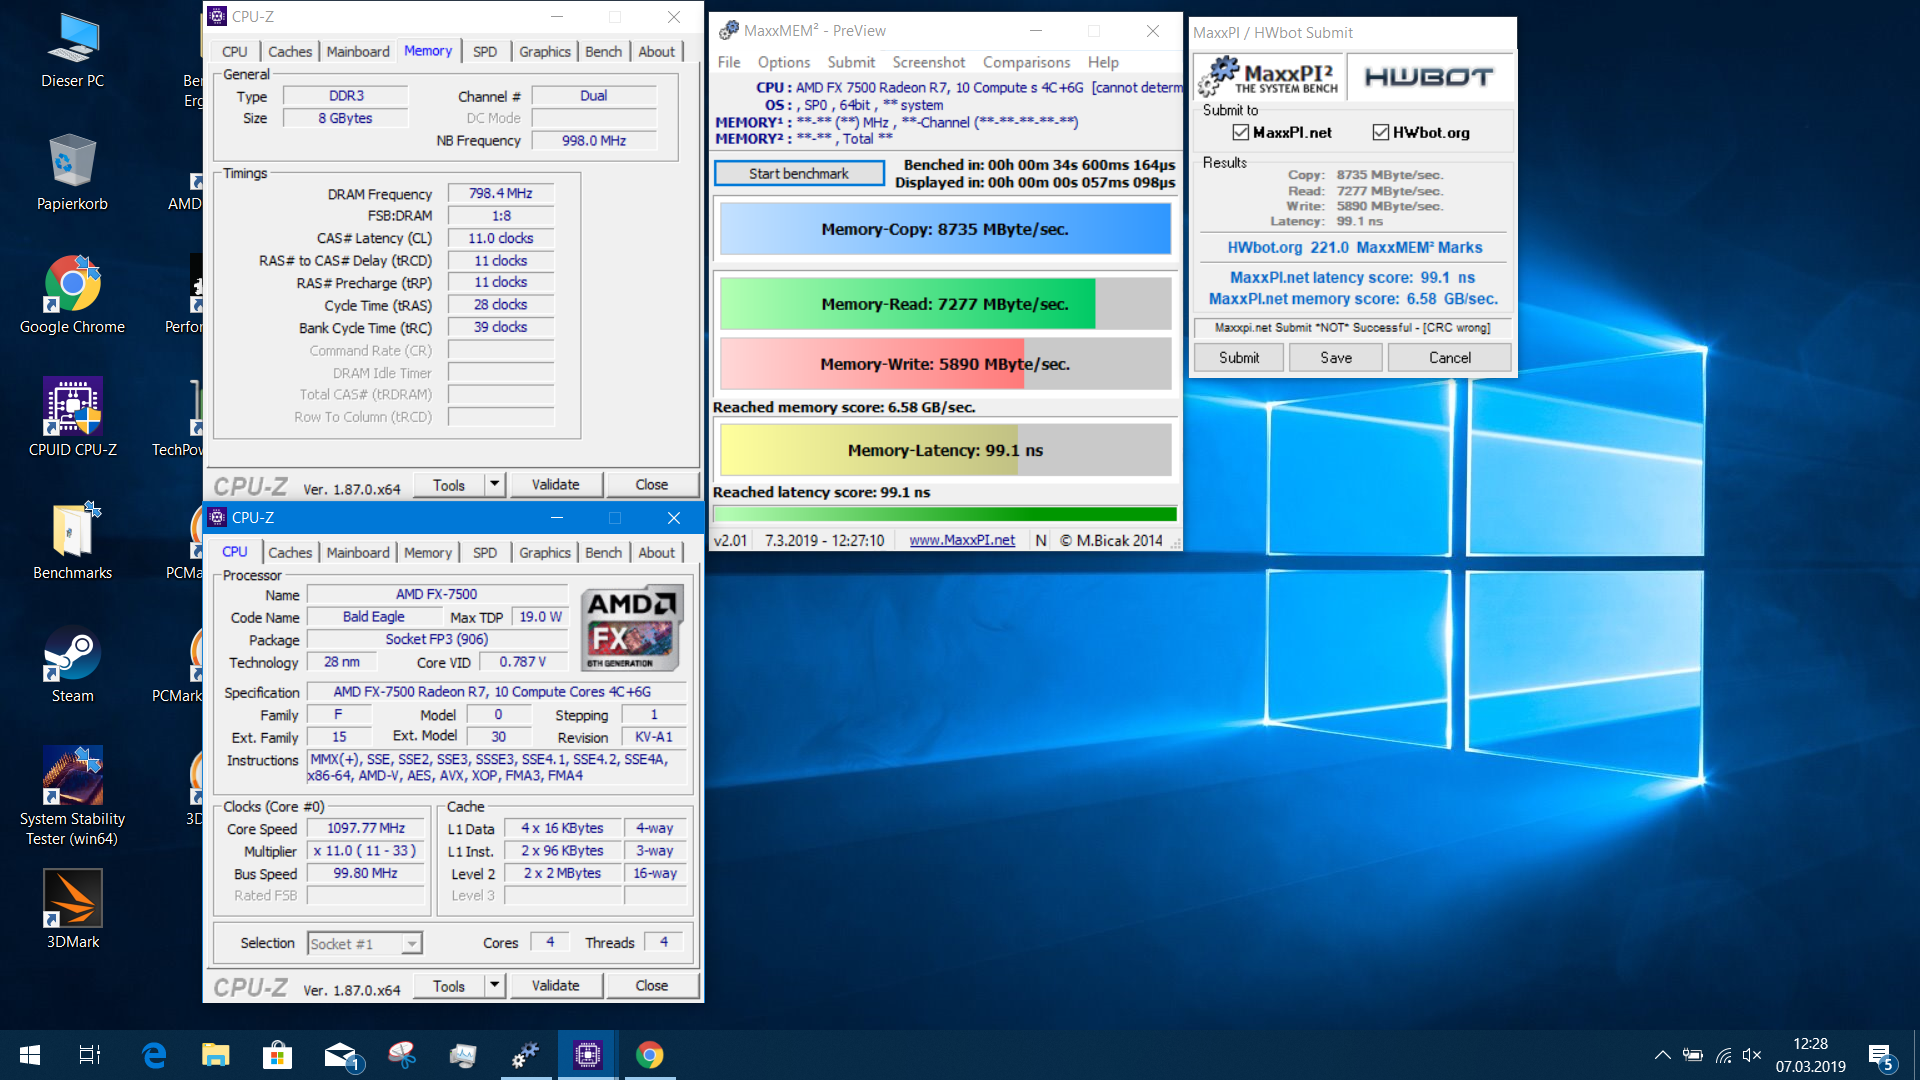1920x1080 pixels.
Task: Click the Memory-Latency result bar
Action: (x=945, y=450)
